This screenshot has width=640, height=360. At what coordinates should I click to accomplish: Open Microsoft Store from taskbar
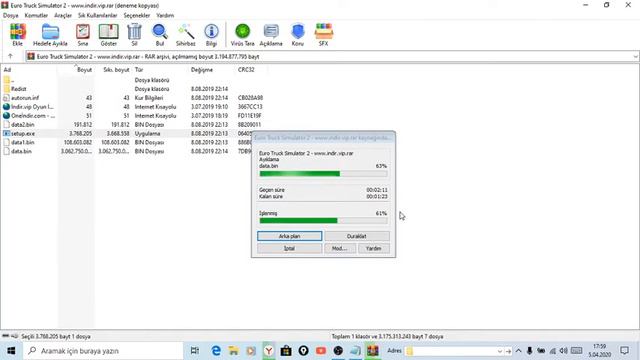click(x=286, y=351)
